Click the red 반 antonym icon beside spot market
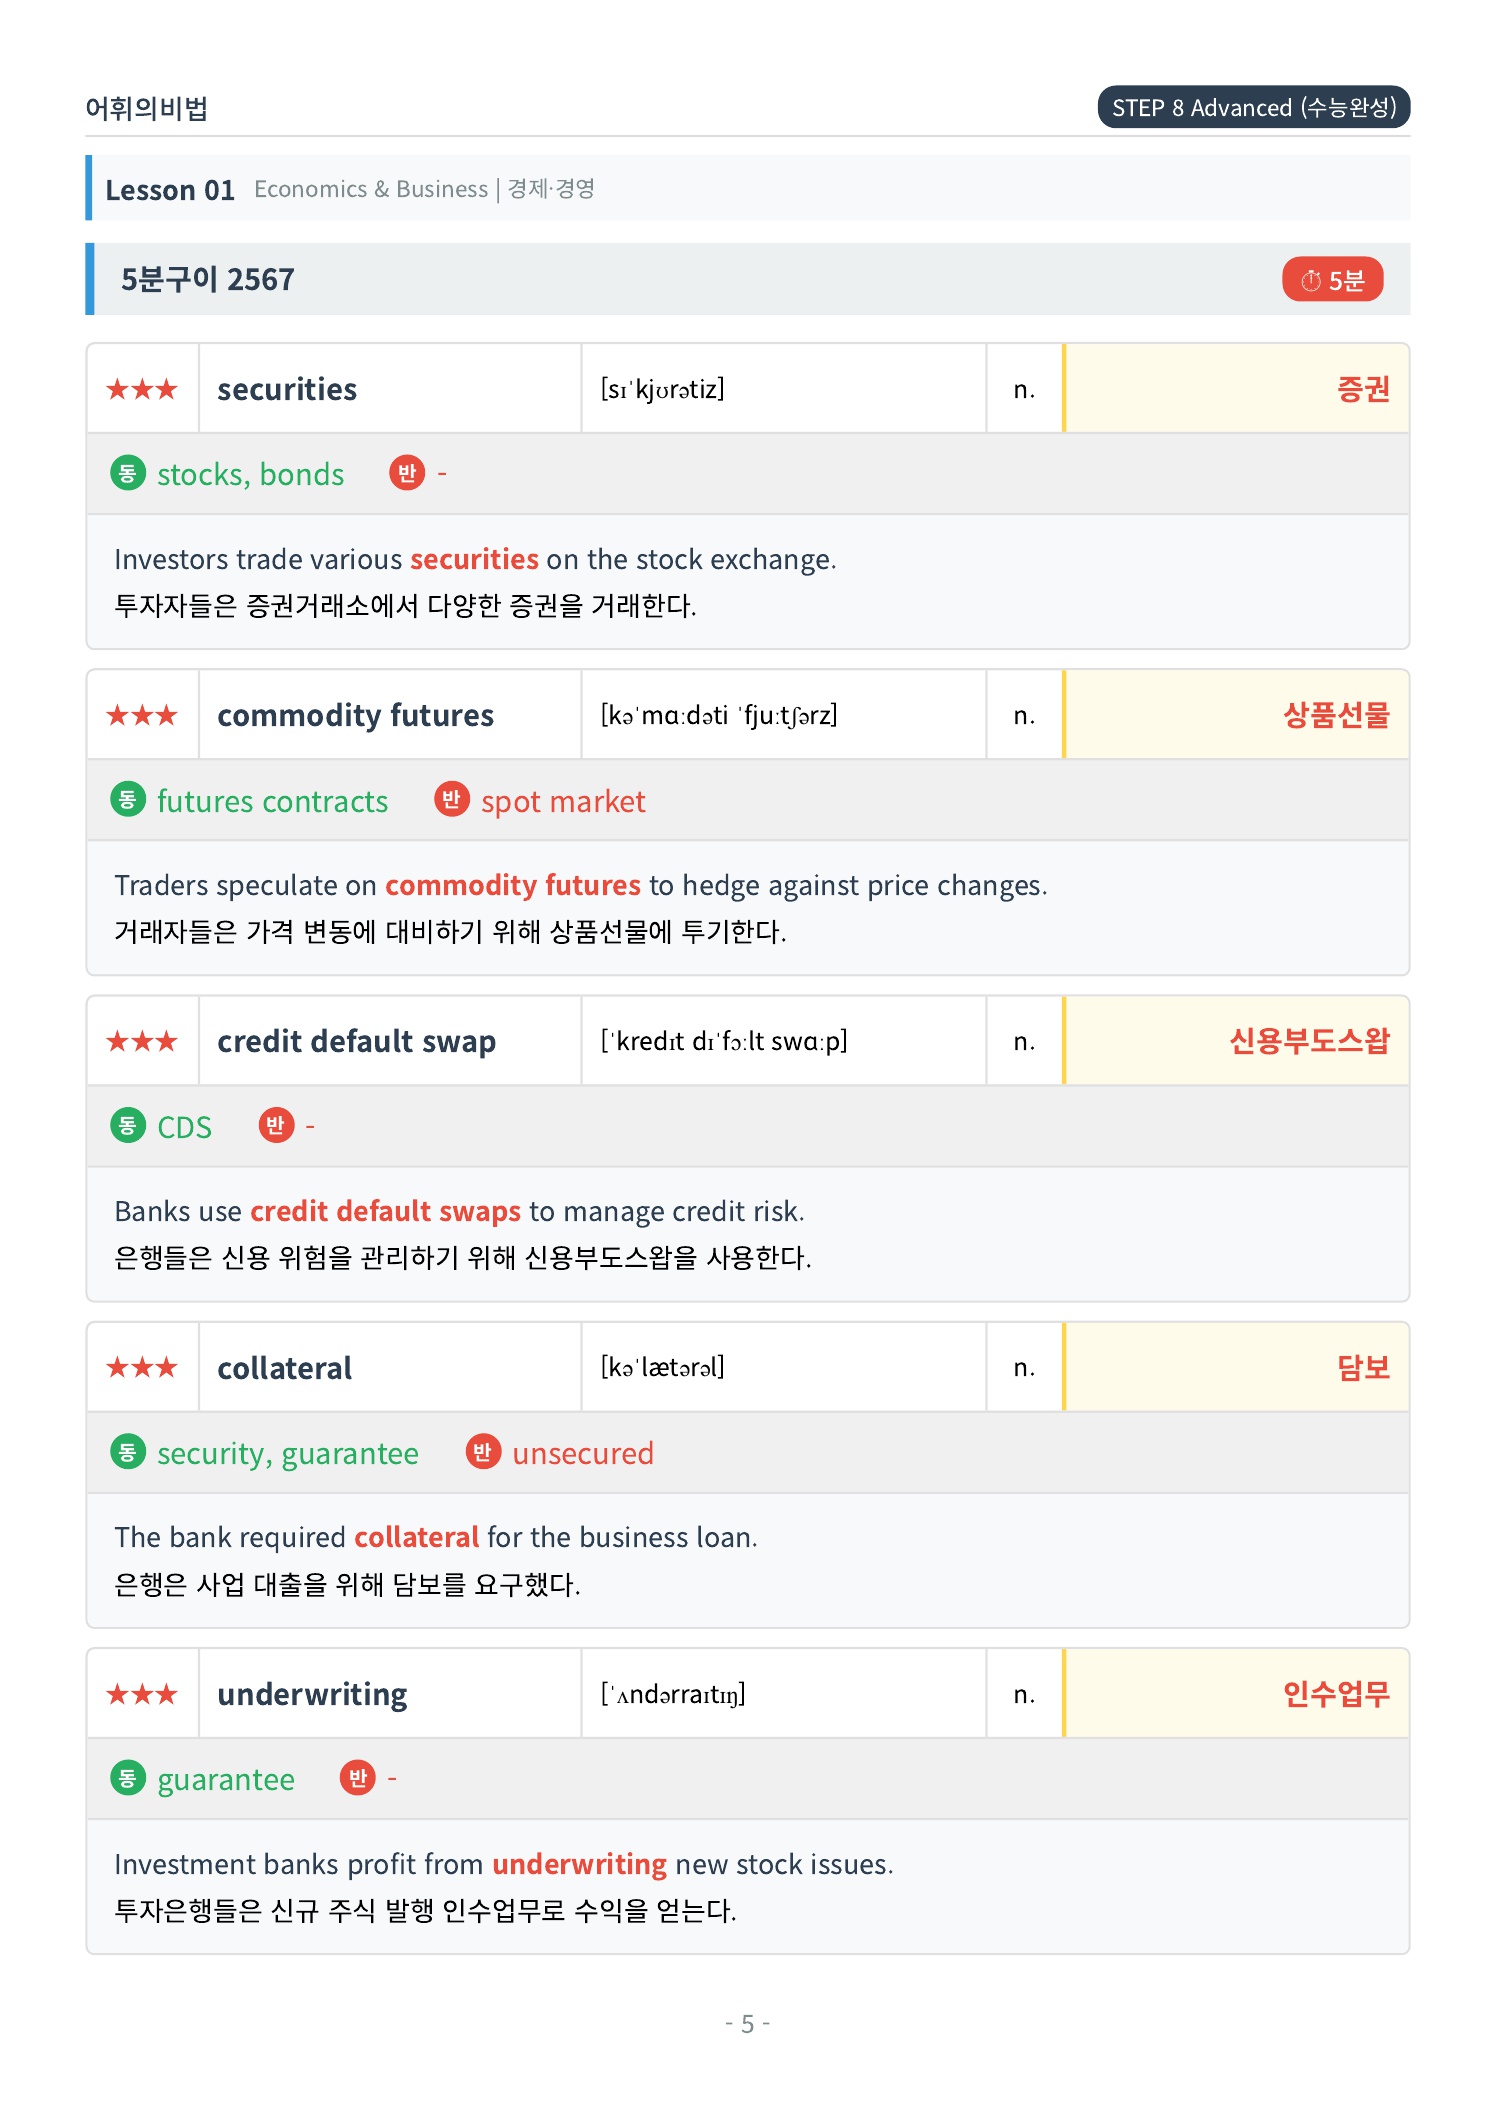The height and width of the screenshot is (2127, 1497). (451, 799)
